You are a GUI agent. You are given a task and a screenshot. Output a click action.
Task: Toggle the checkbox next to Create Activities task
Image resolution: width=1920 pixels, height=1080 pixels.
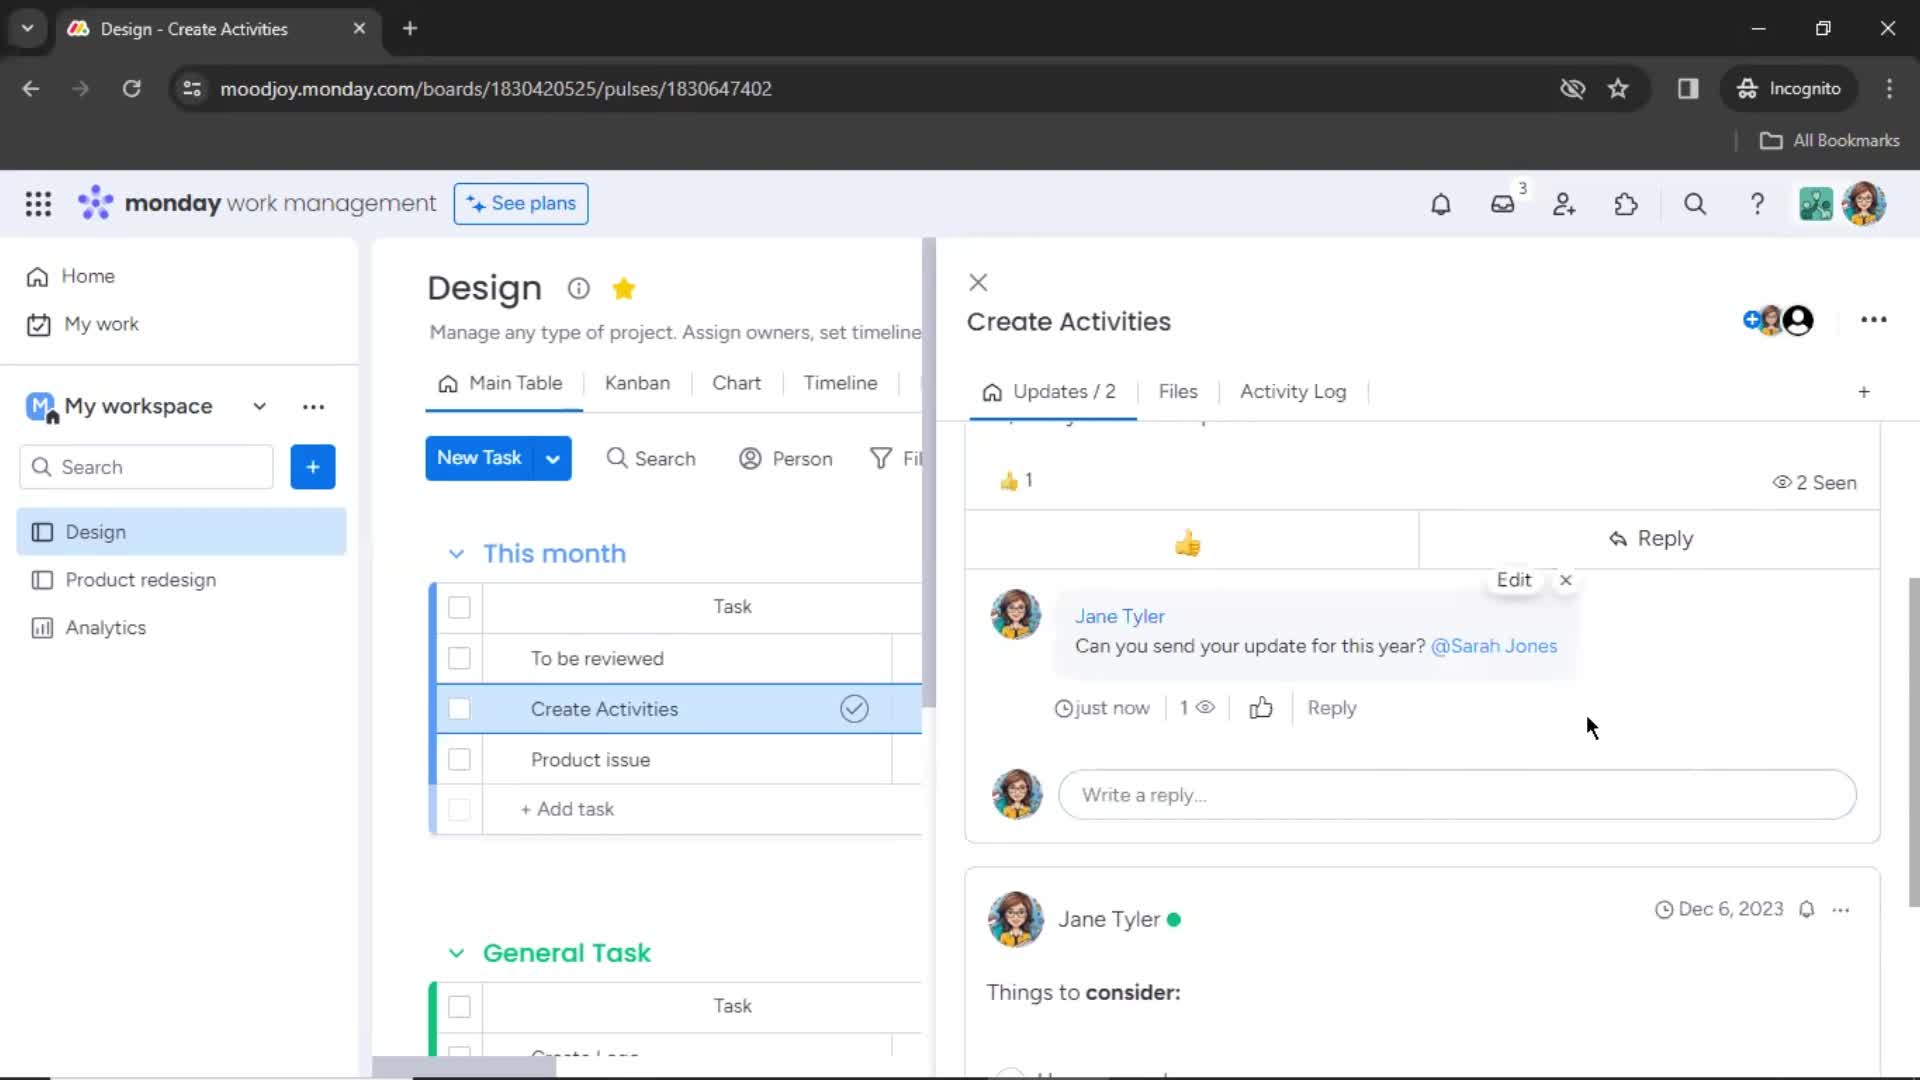coord(459,709)
